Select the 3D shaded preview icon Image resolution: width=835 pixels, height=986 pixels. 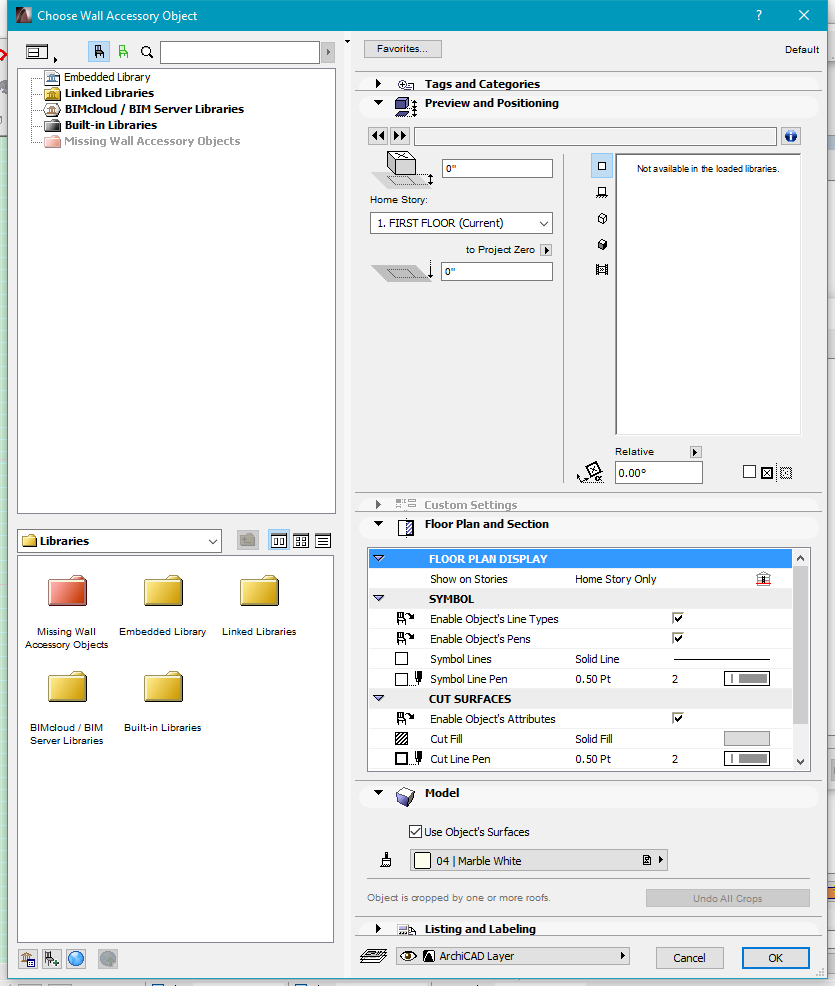(602, 244)
